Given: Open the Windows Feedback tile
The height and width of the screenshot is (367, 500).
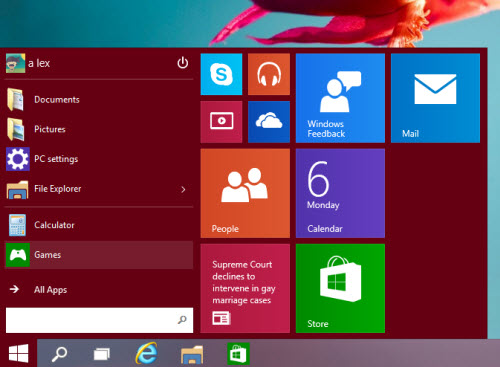Looking at the screenshot, I should coord(340,98).
